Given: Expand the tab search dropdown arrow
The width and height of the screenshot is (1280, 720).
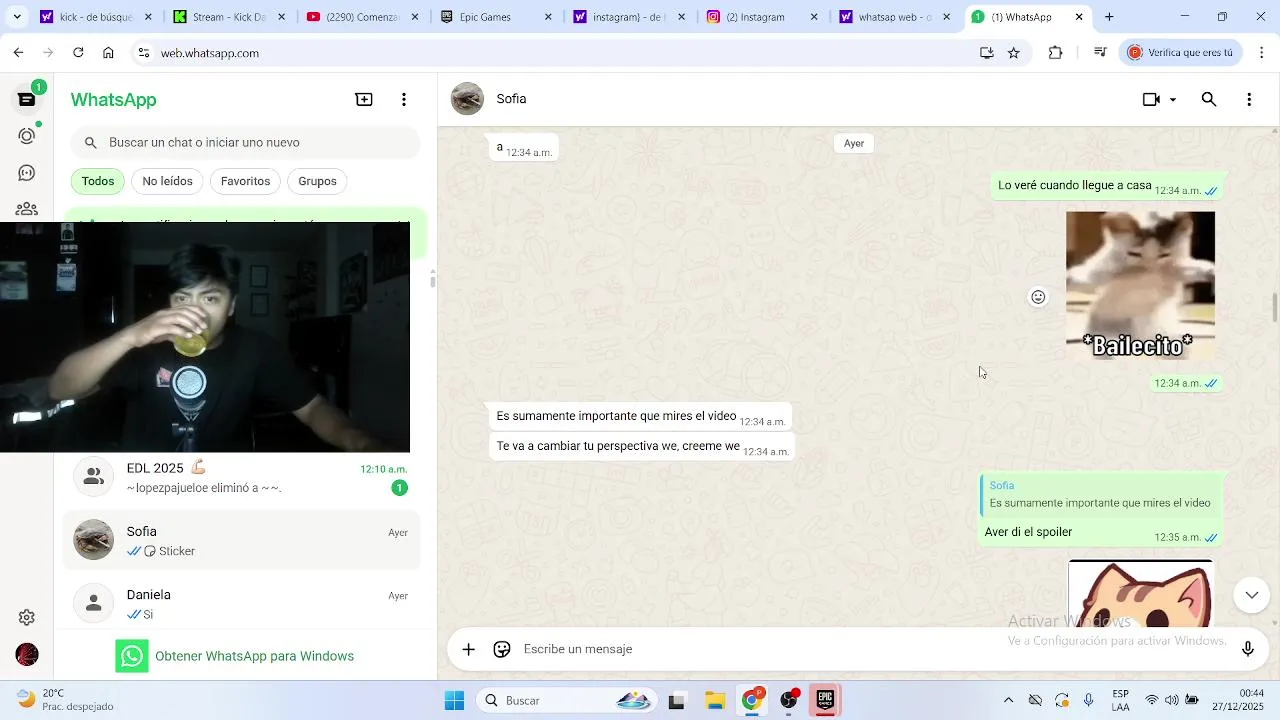Looking at the screenshot, I should (x=17, y=17).
